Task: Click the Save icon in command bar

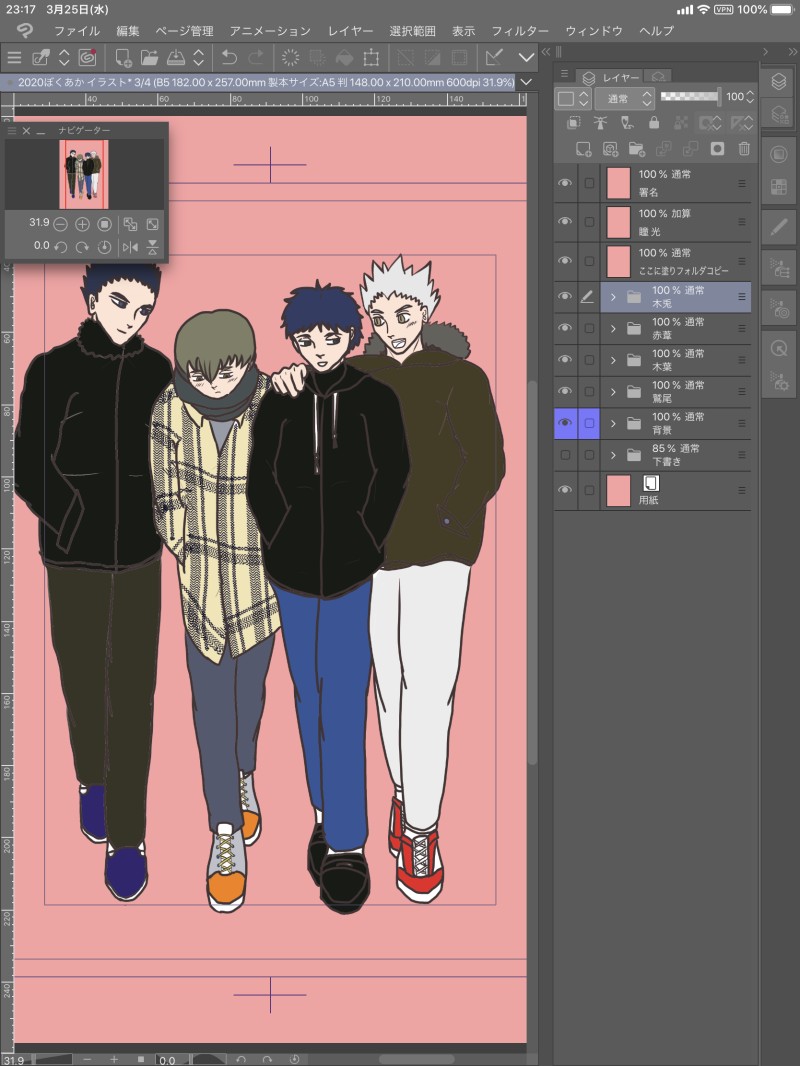Action: [175, 58]
